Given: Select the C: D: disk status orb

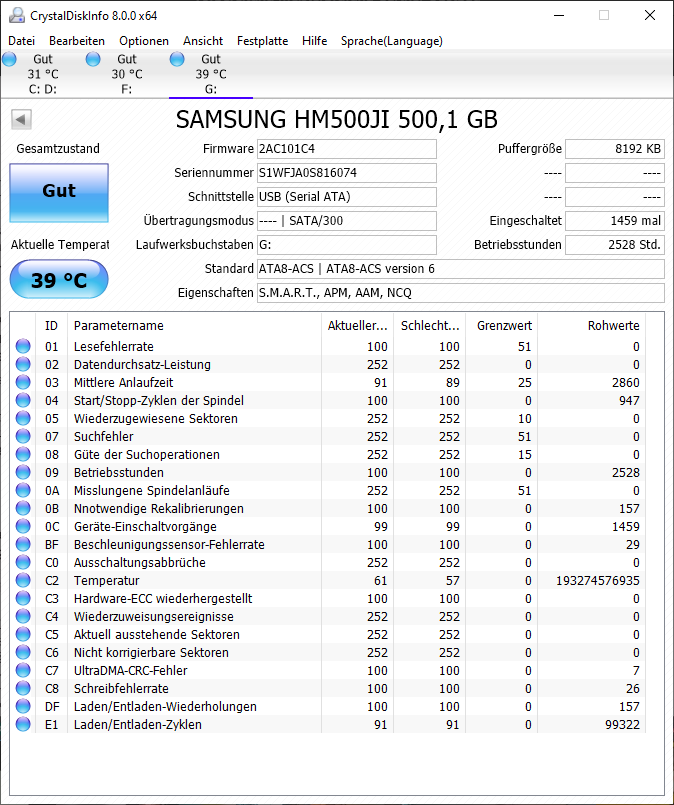Looking at the screenshot, I should (9, 60).
